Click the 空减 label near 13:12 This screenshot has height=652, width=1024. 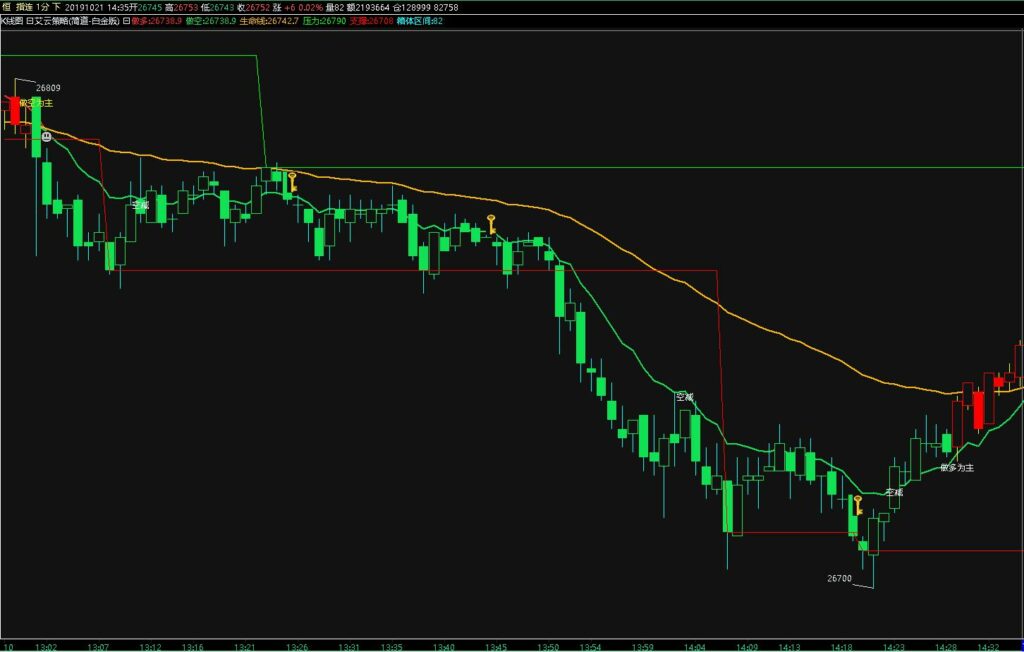coord(140,204)
